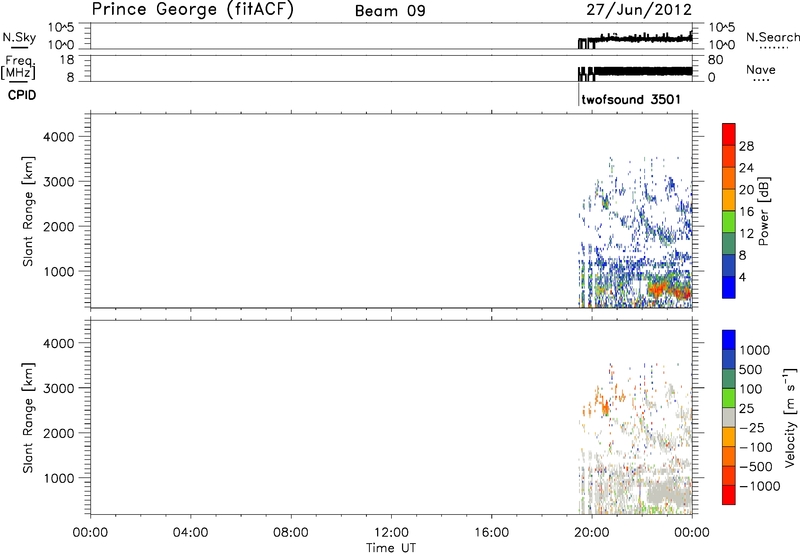Pick the Power colorbar segment between 24 and 28
The height and width of the screenshot is (554, 800).
(x=729, y=156)
